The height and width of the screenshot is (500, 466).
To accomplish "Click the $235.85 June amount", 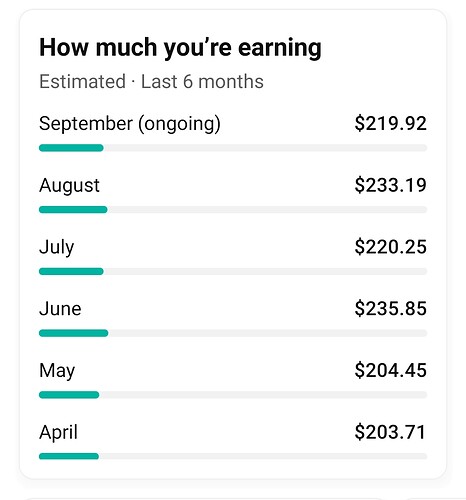I will tap(391, 308).
